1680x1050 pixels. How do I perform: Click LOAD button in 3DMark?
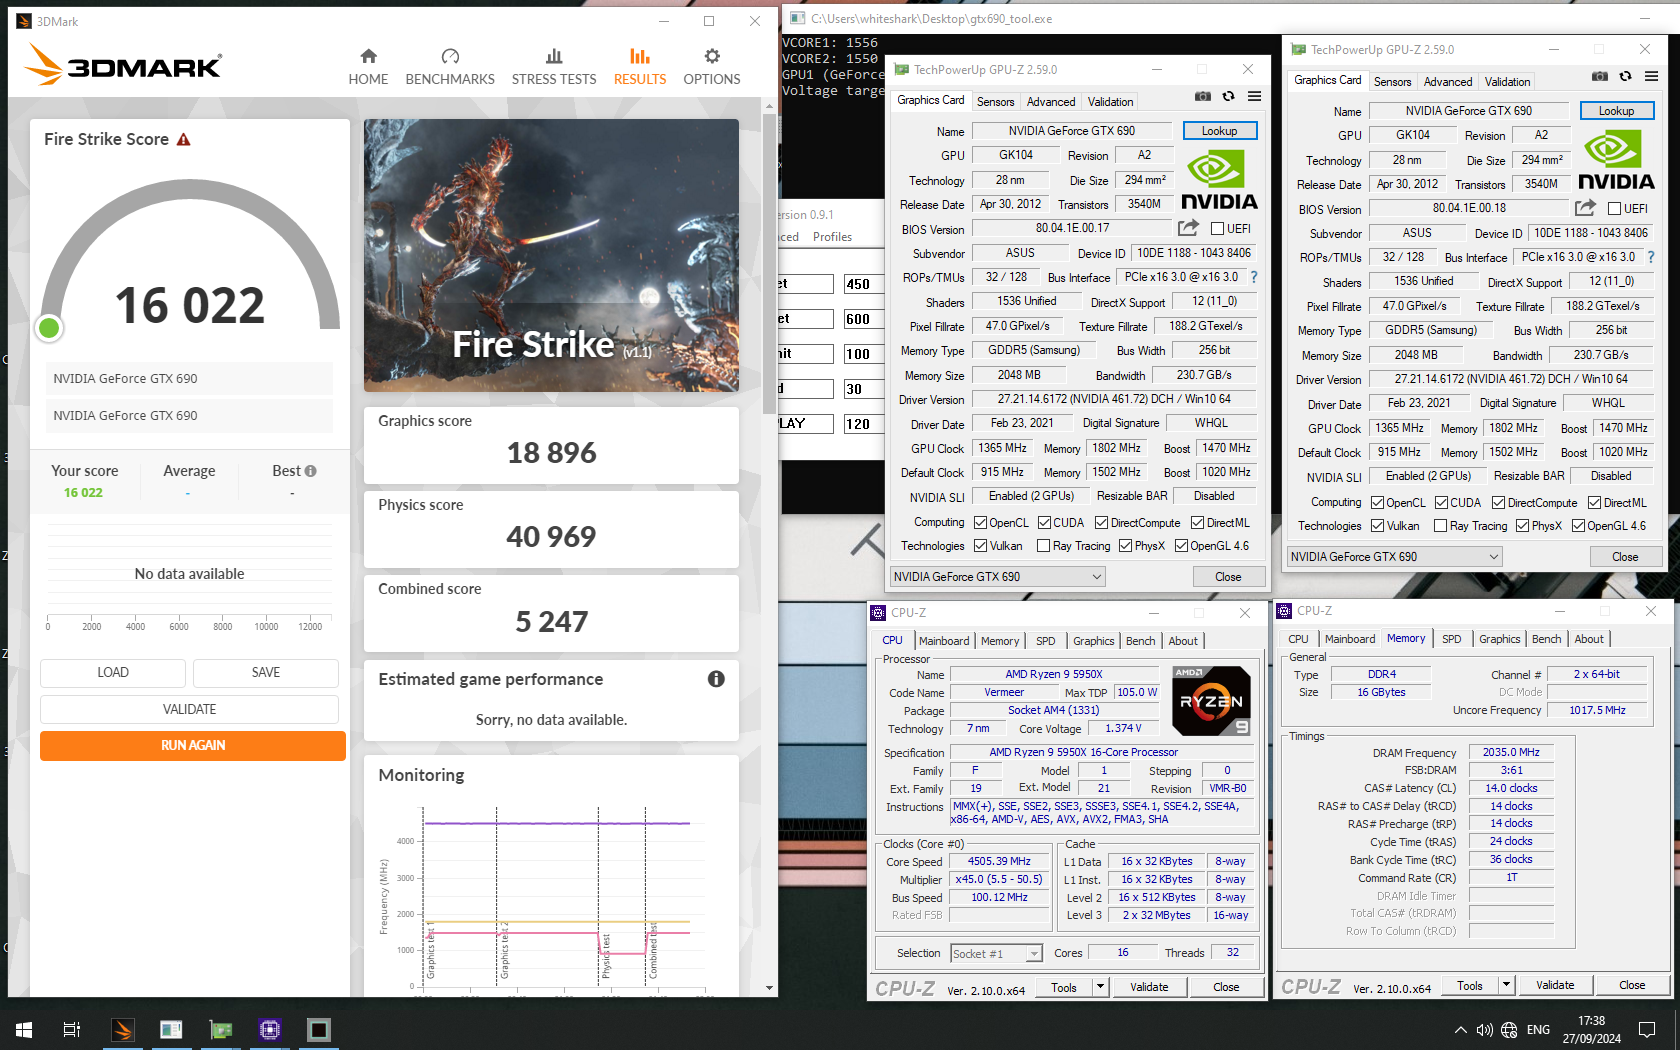(113, 672)
